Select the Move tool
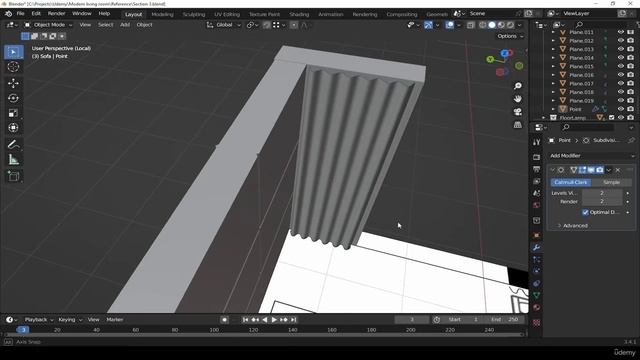The image size is (640, 360). click(x=13, y=83)
